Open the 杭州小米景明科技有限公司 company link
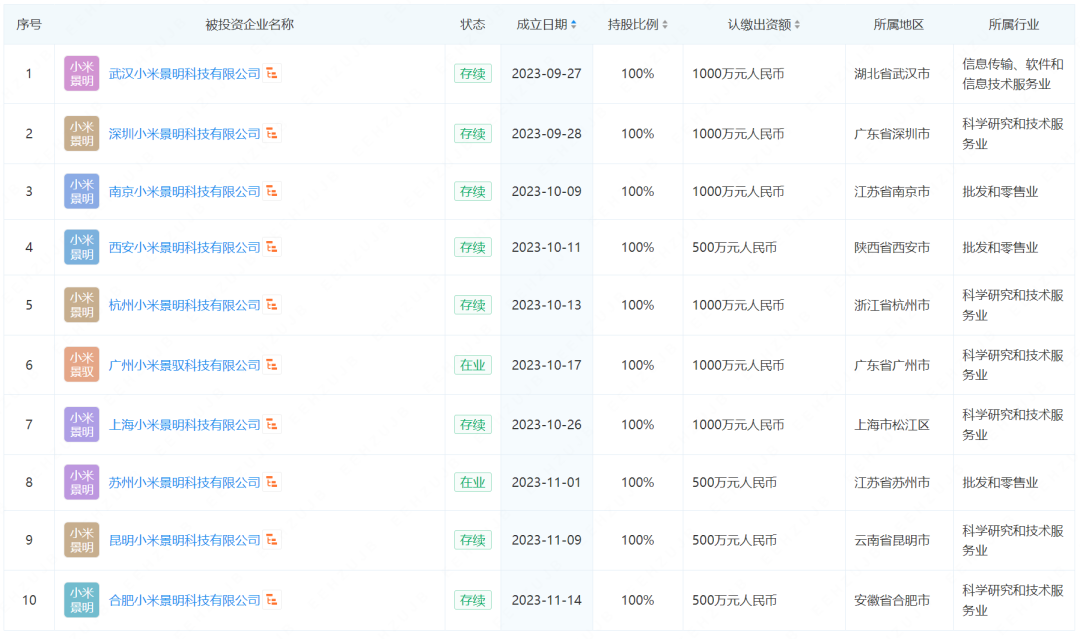The image size is (1080, 639). tap(185, 305)
